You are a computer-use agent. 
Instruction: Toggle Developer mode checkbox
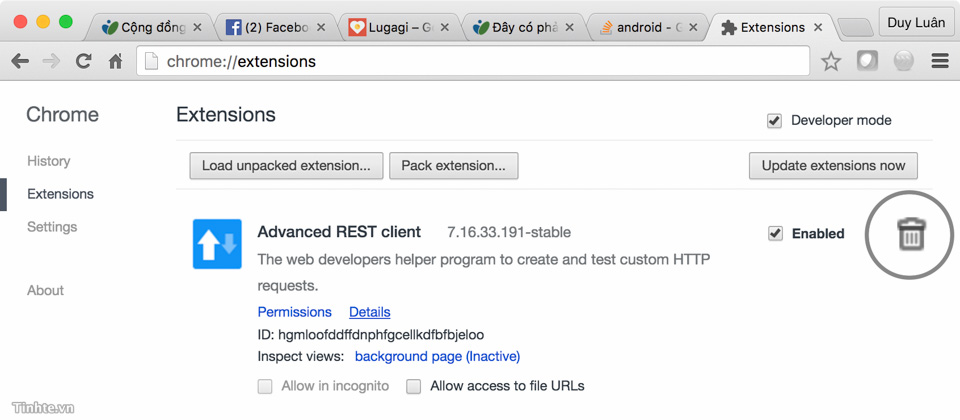click(x=774, y=121)
